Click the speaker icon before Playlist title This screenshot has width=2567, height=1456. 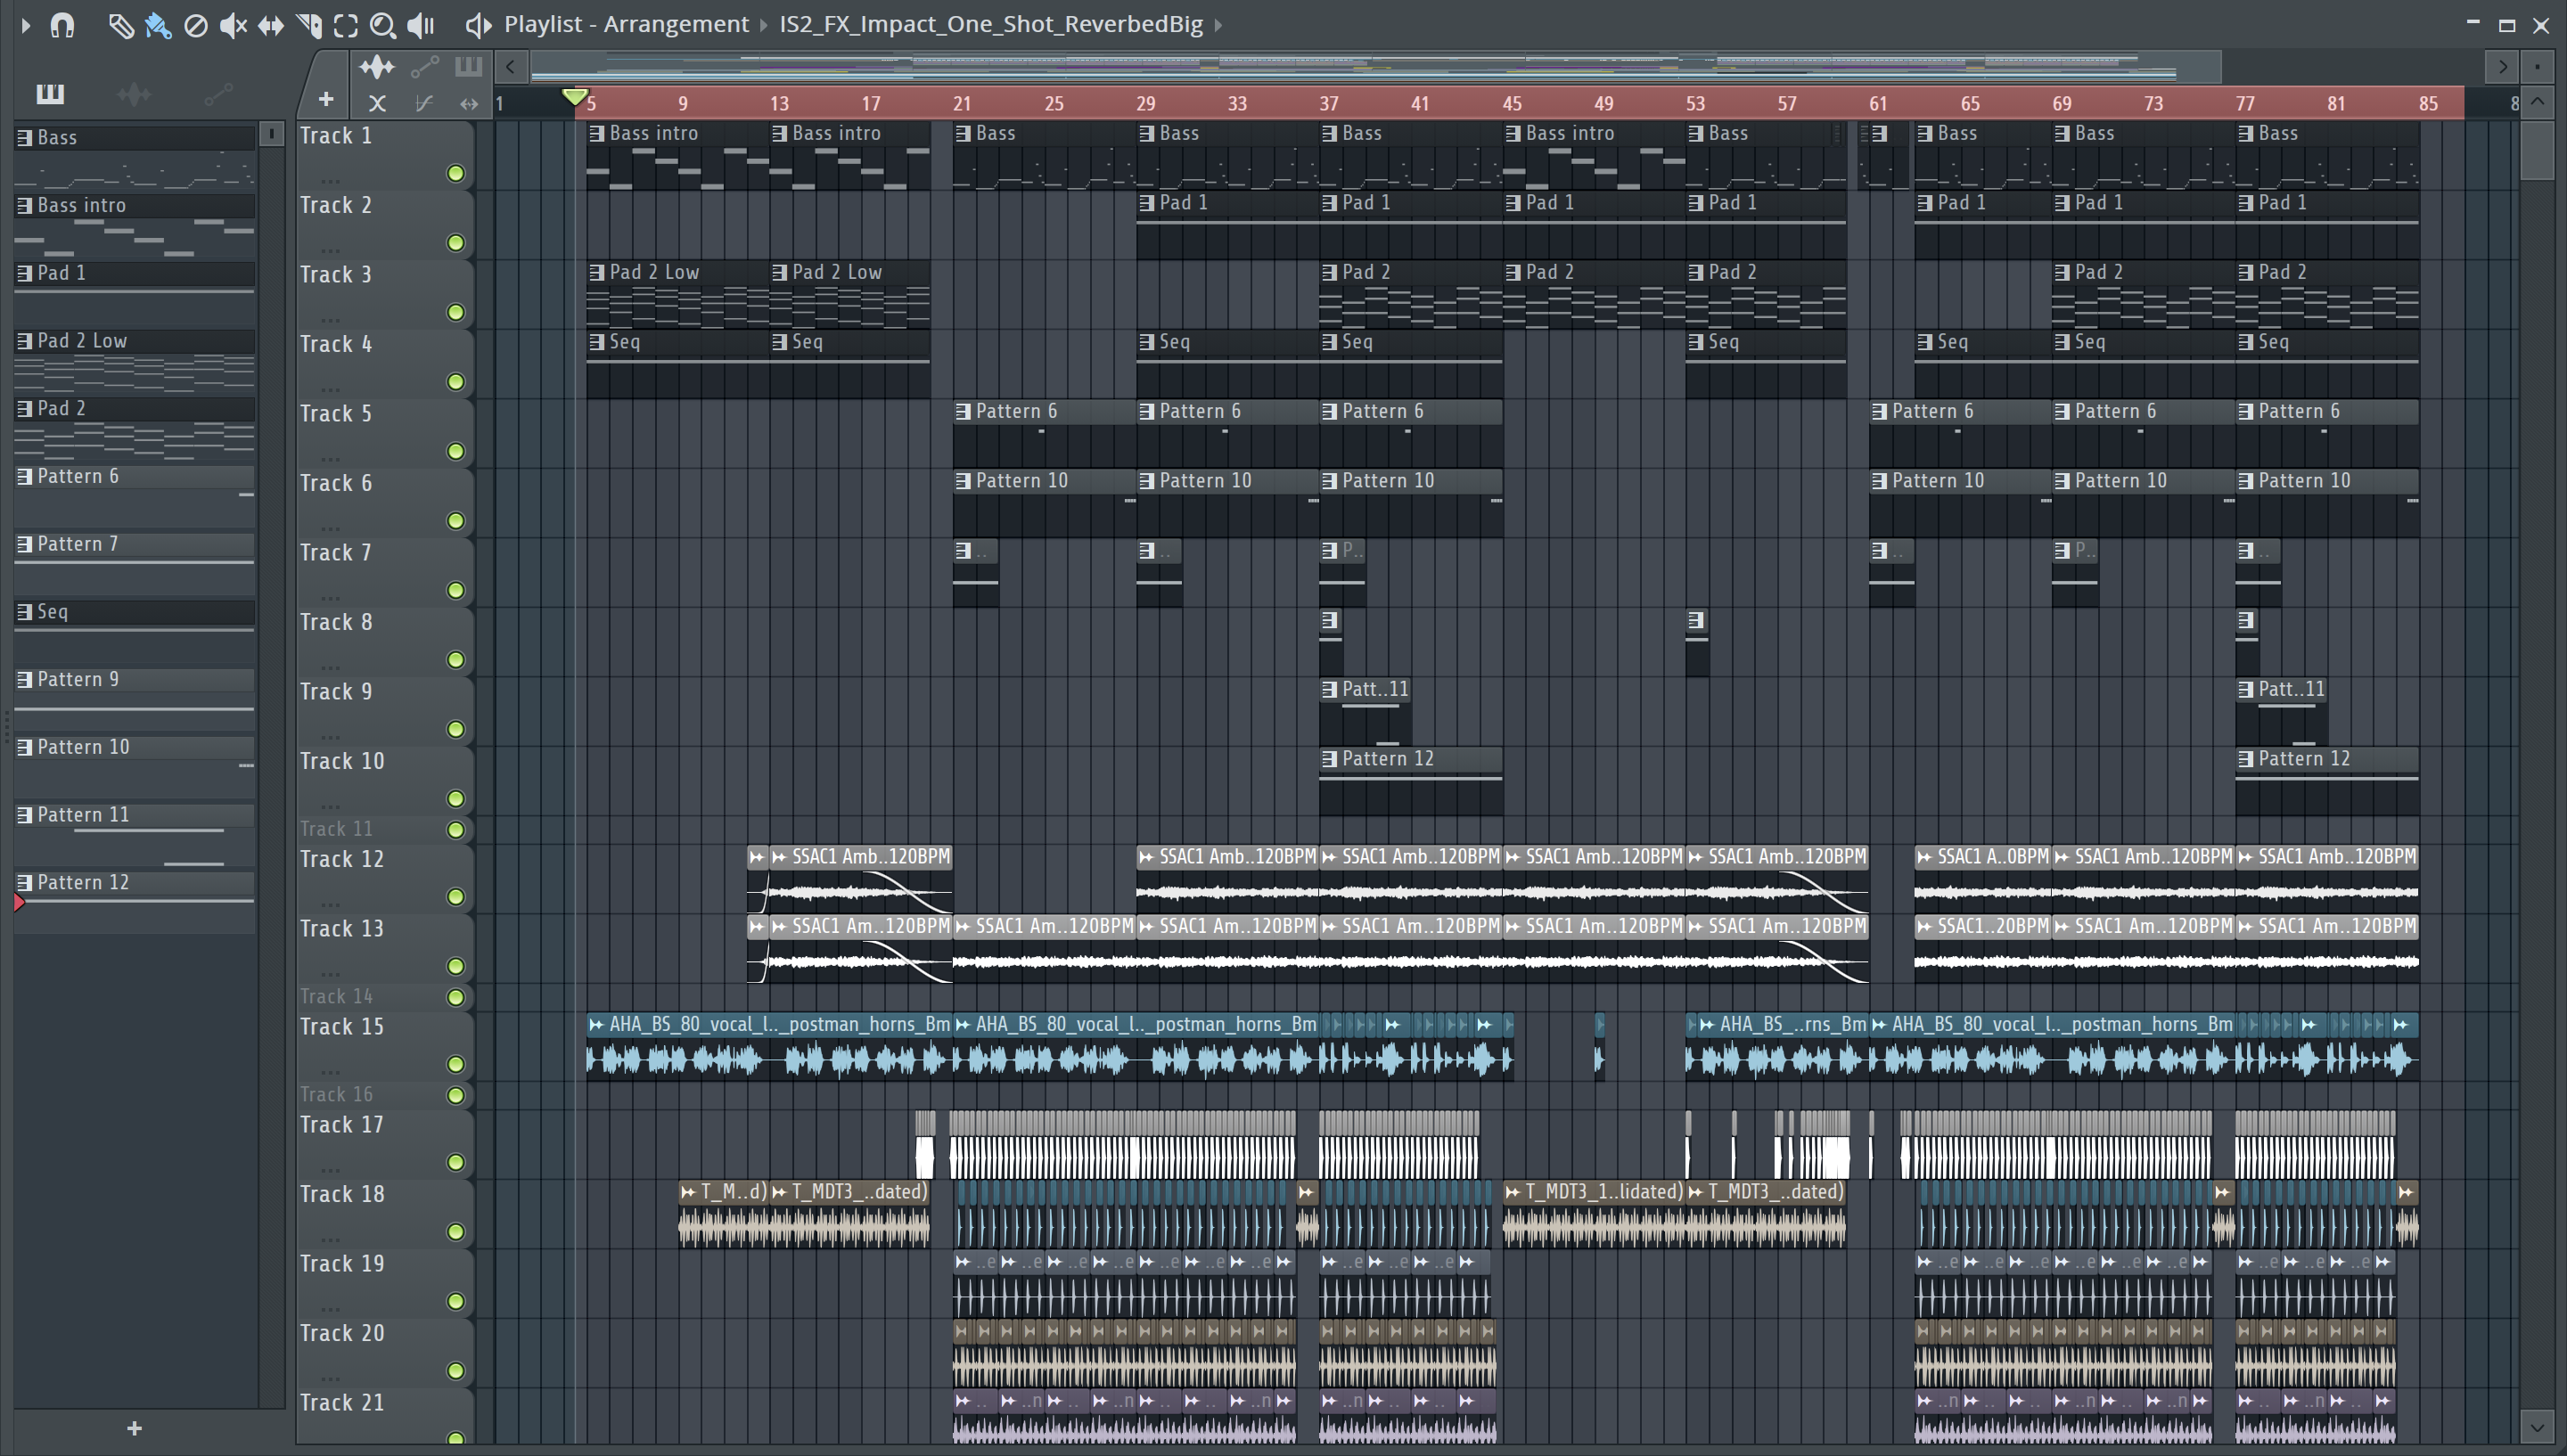478,25
